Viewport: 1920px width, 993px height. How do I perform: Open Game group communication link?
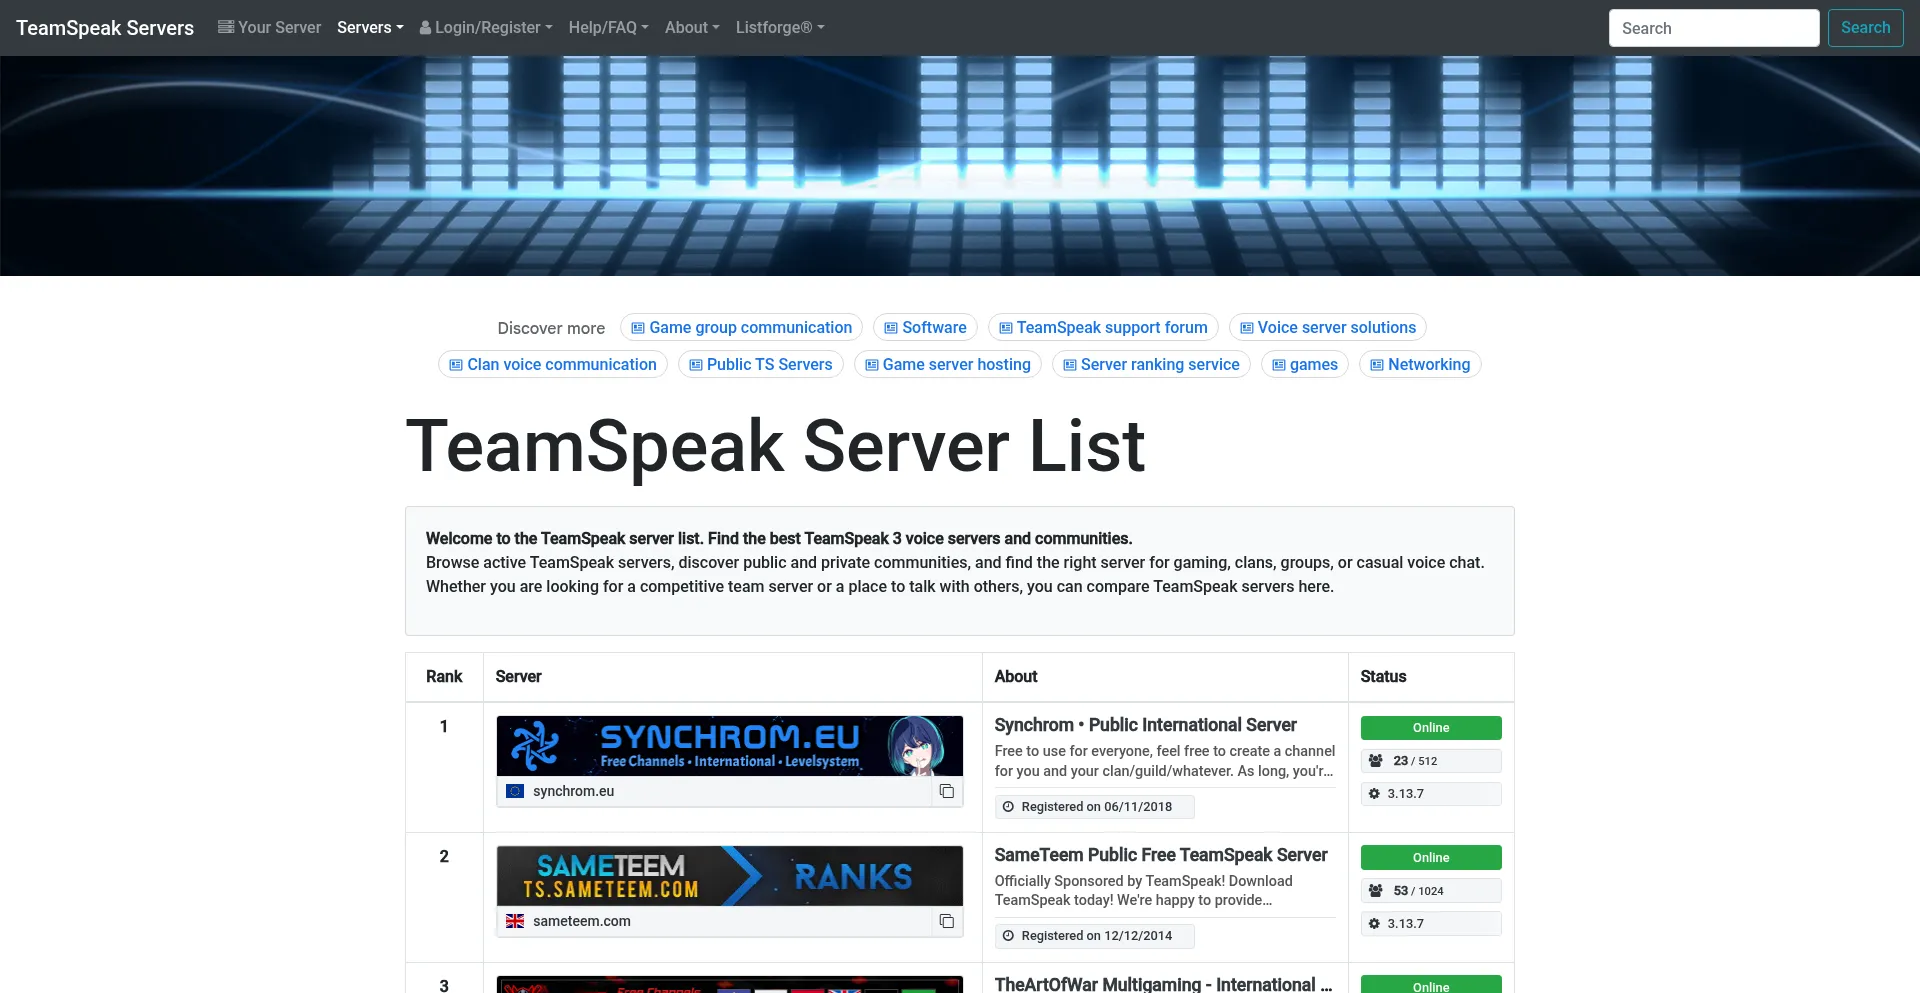[741, 327]
